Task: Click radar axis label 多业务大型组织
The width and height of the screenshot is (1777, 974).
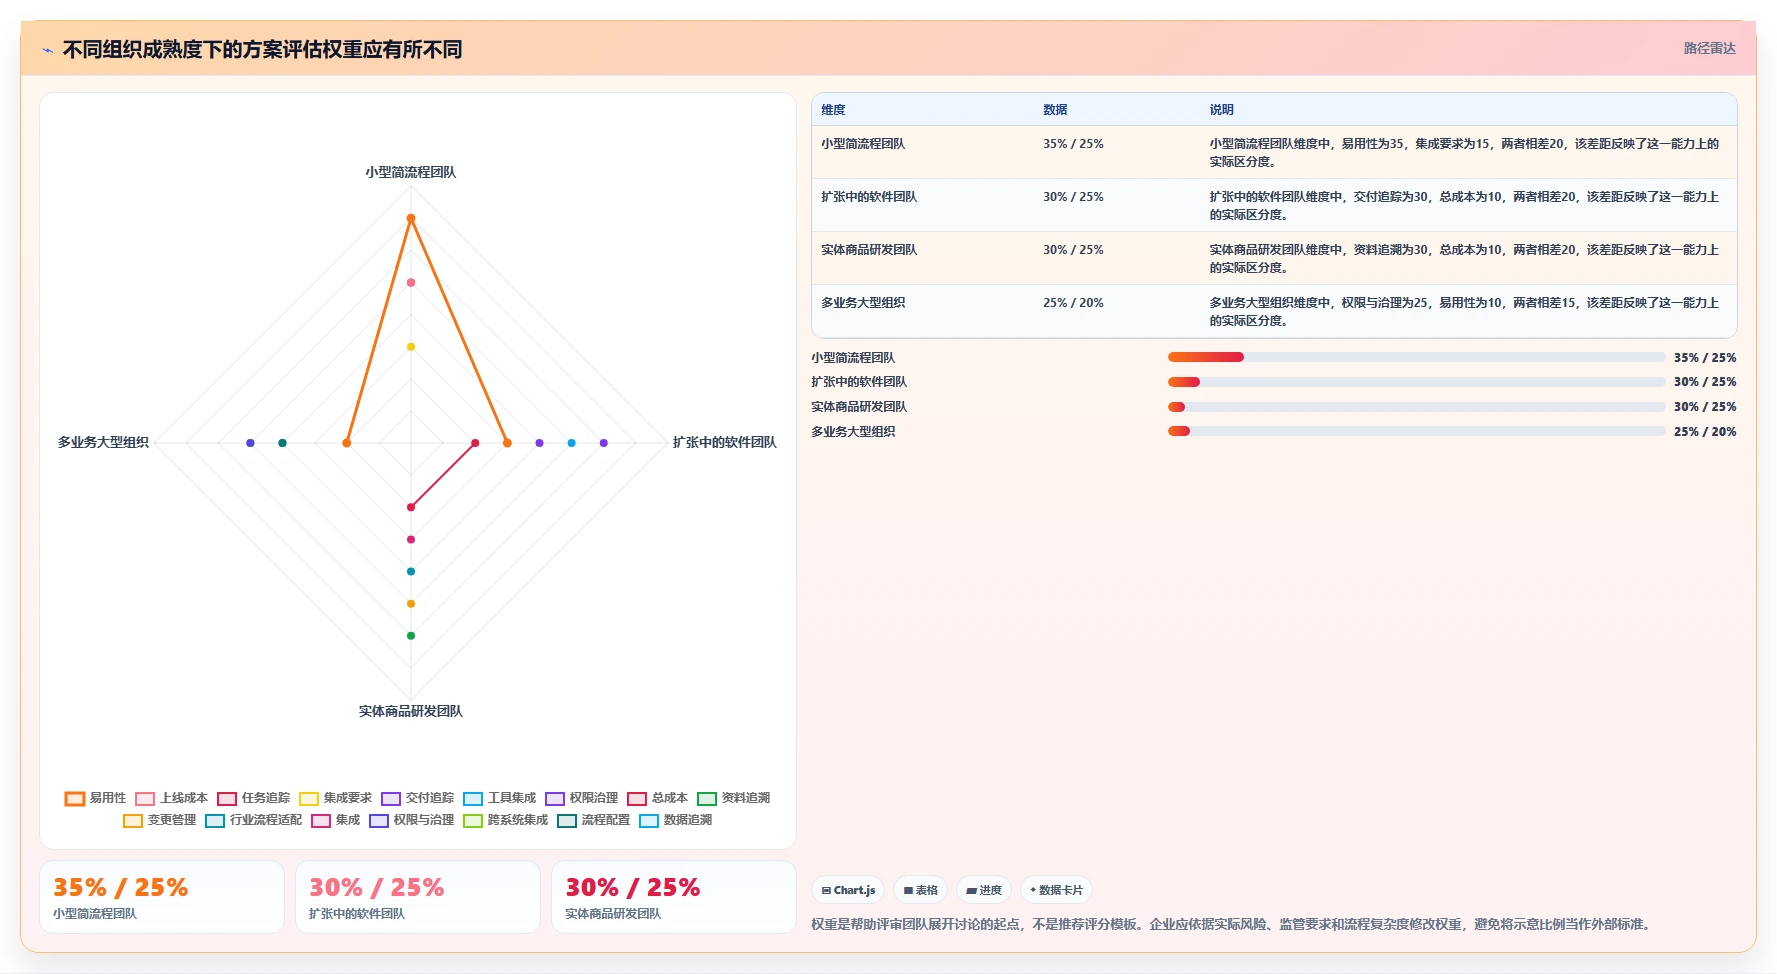Action: point(103,442)
